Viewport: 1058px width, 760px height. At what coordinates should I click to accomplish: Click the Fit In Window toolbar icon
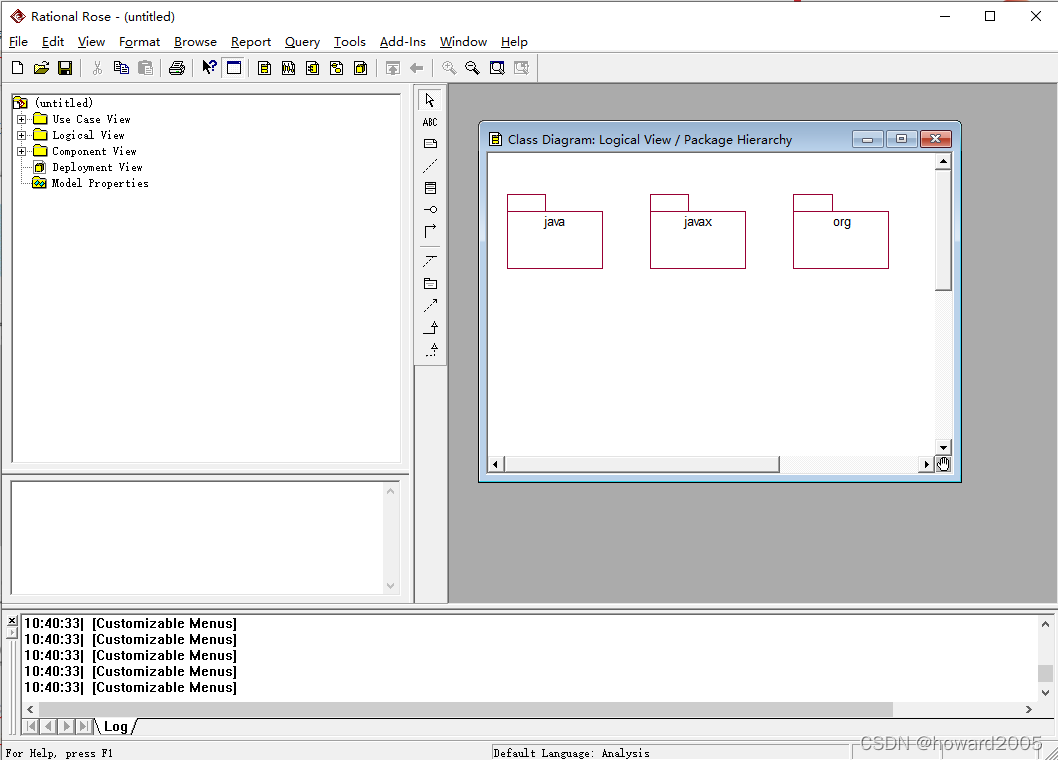497,67
